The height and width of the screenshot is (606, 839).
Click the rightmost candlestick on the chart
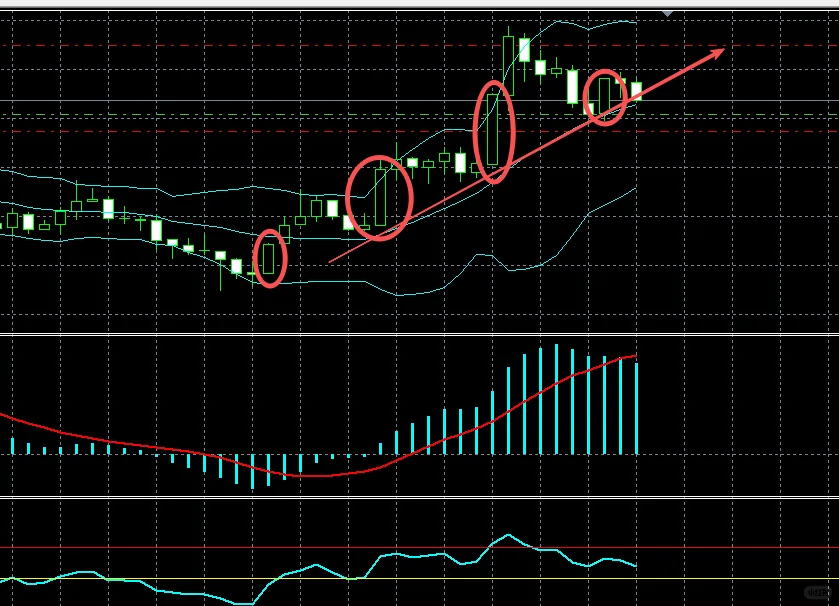click(x=636, y=90)
